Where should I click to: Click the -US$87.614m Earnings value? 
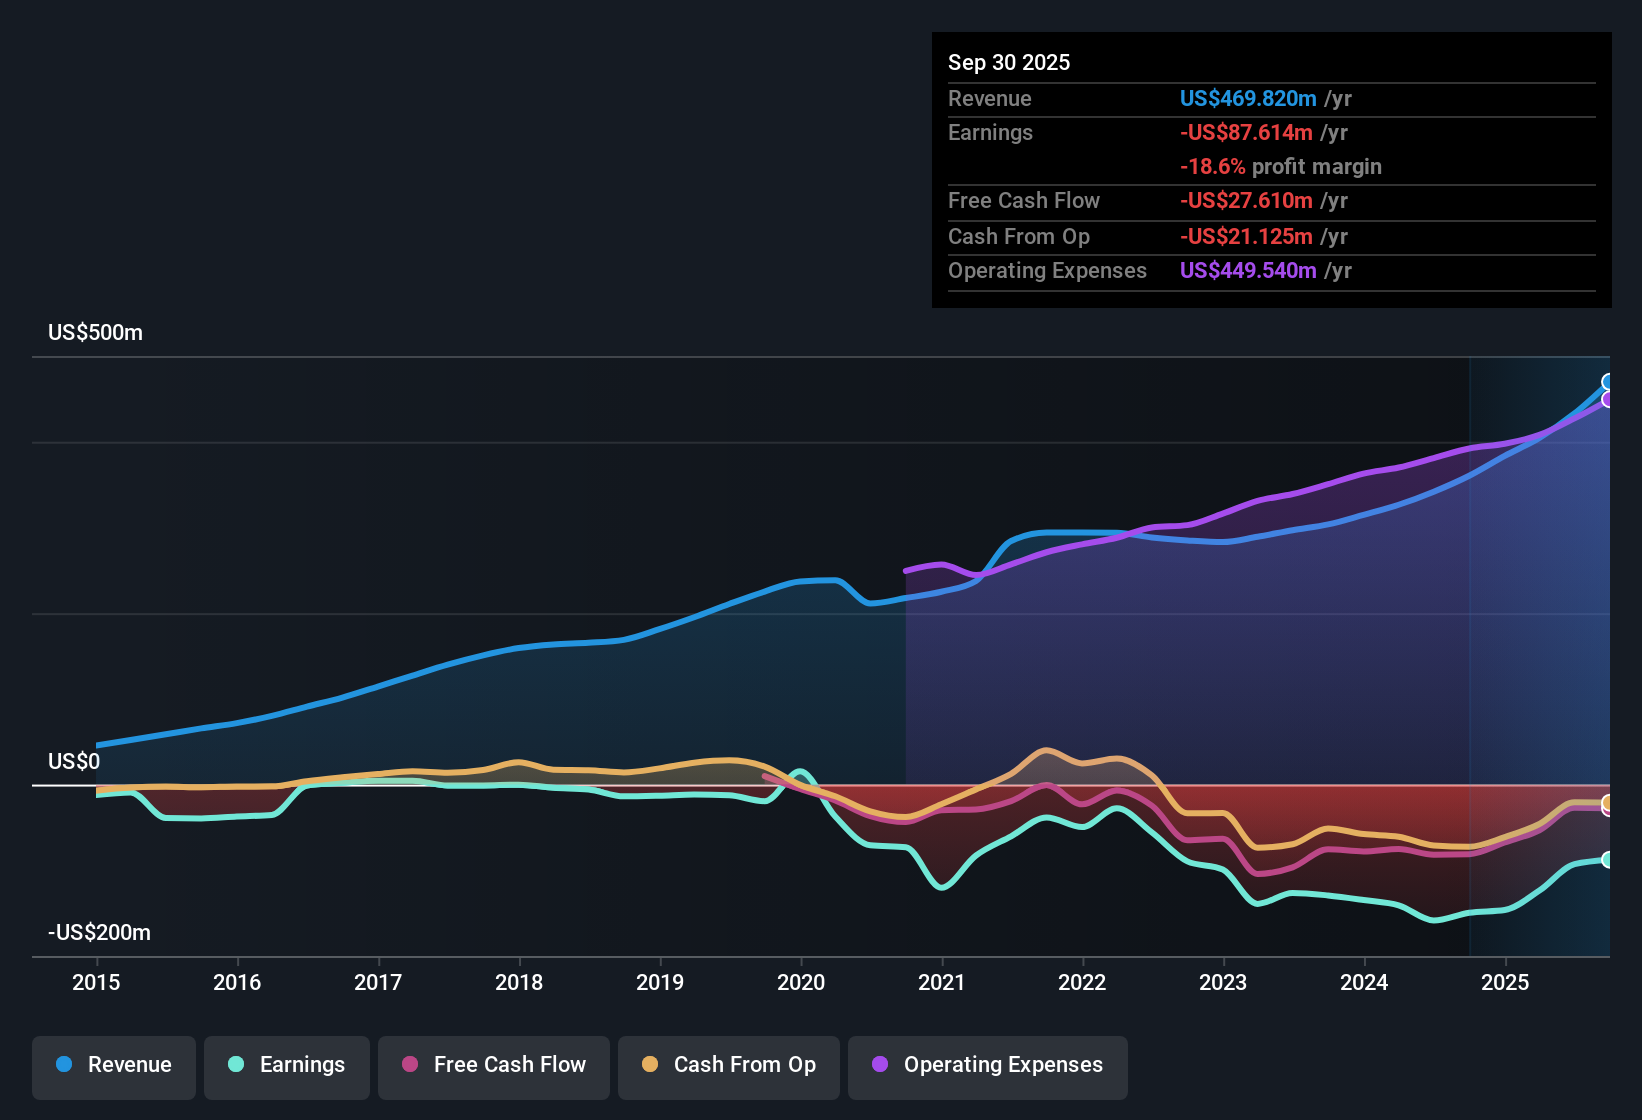1247,132
